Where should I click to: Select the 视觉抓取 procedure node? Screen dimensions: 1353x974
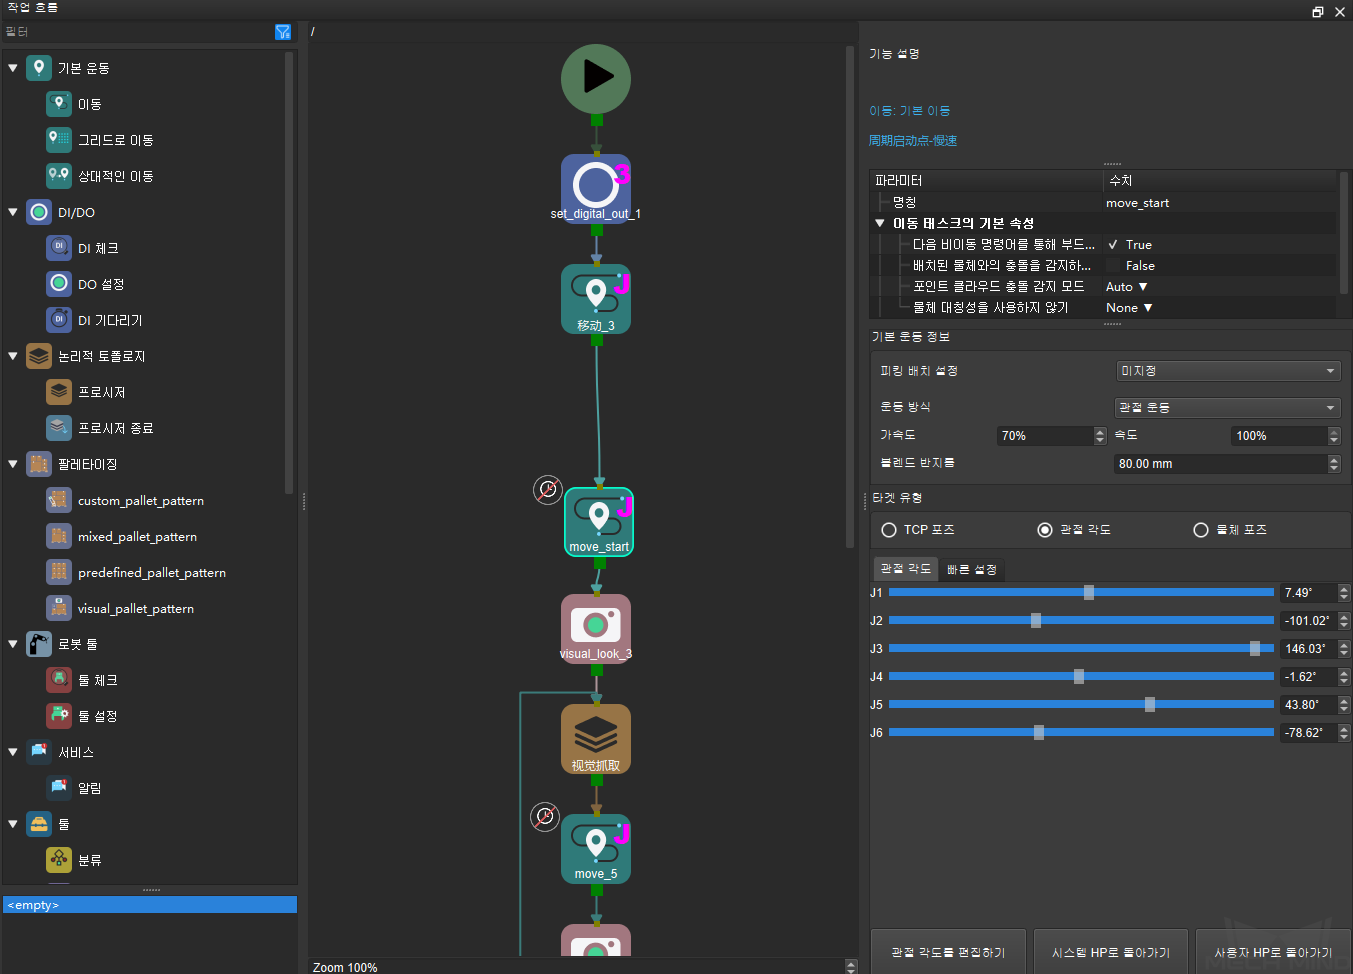(596, 739)
